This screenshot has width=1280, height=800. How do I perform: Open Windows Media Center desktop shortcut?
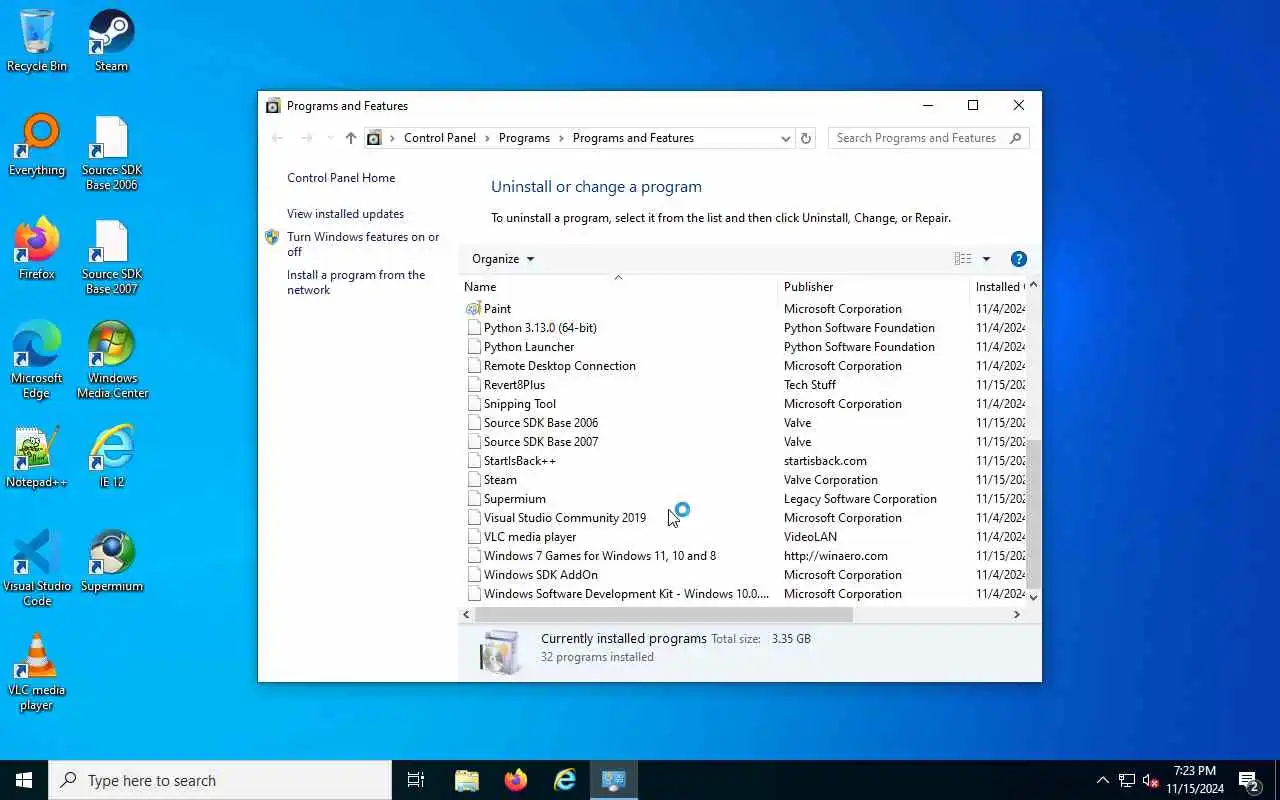pyautogui.click(x=111, y=361)
